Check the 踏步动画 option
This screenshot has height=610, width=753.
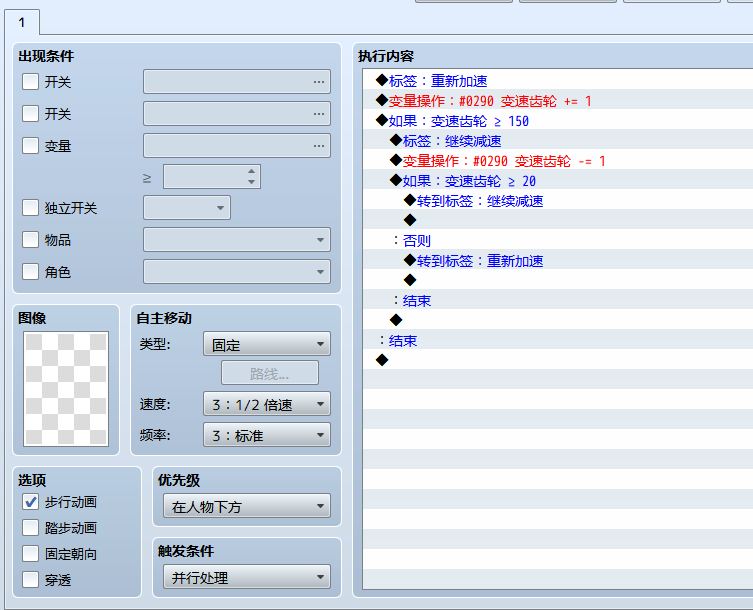30,527
